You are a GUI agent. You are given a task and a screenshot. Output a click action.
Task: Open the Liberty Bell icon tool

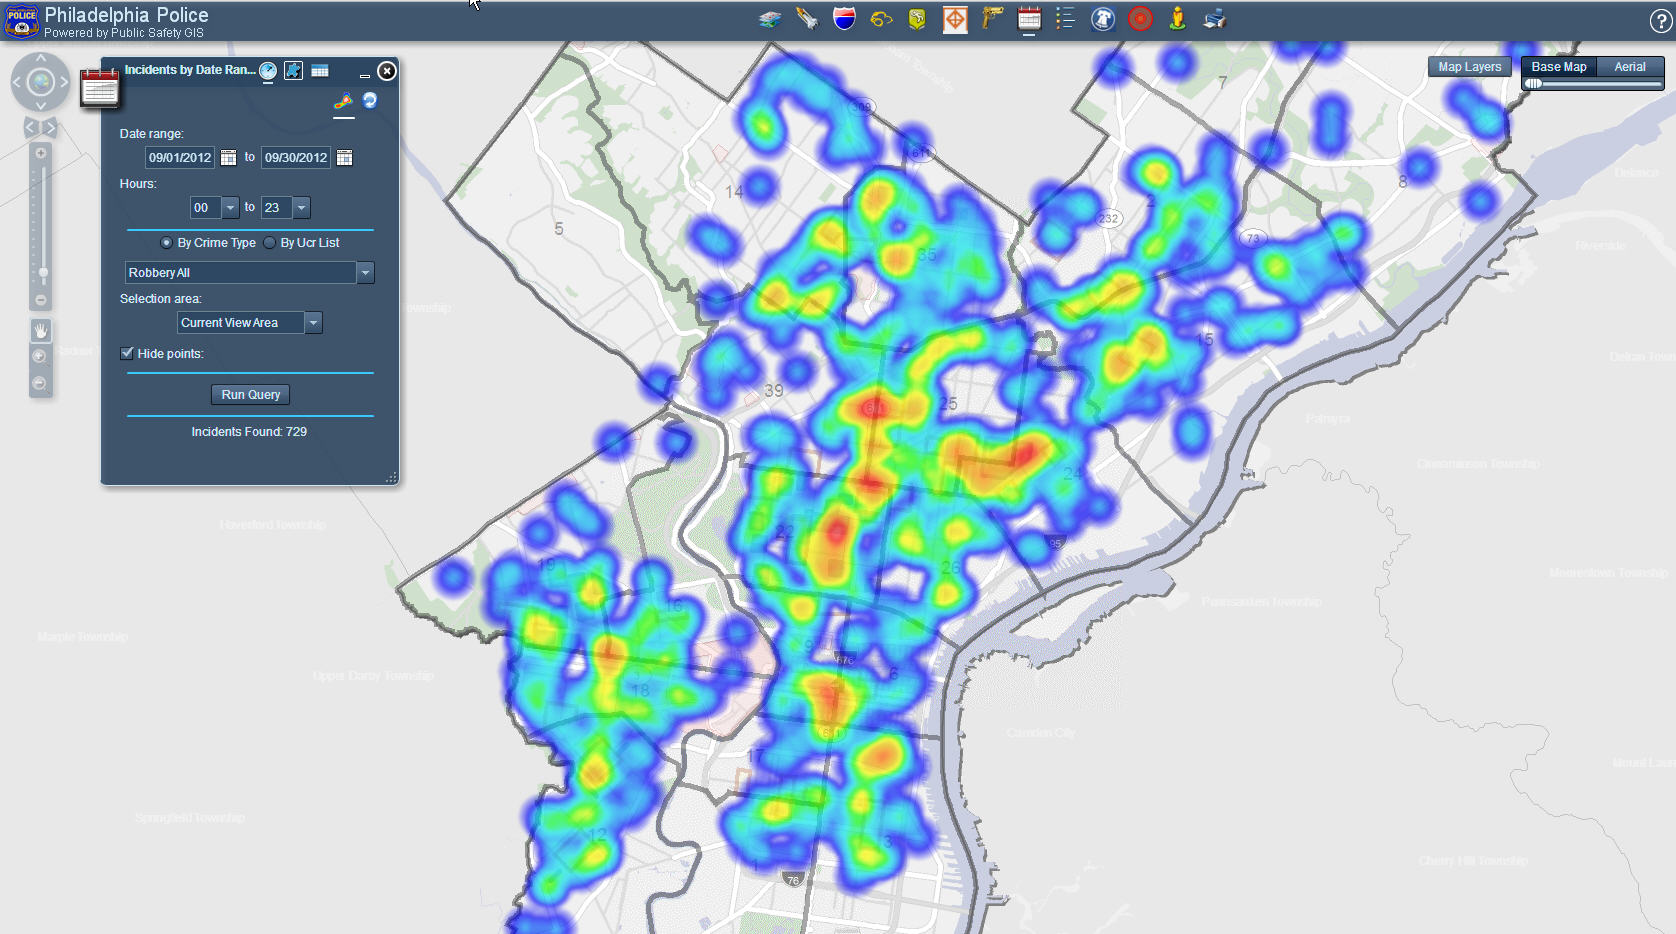click(x=1103, y=18)
